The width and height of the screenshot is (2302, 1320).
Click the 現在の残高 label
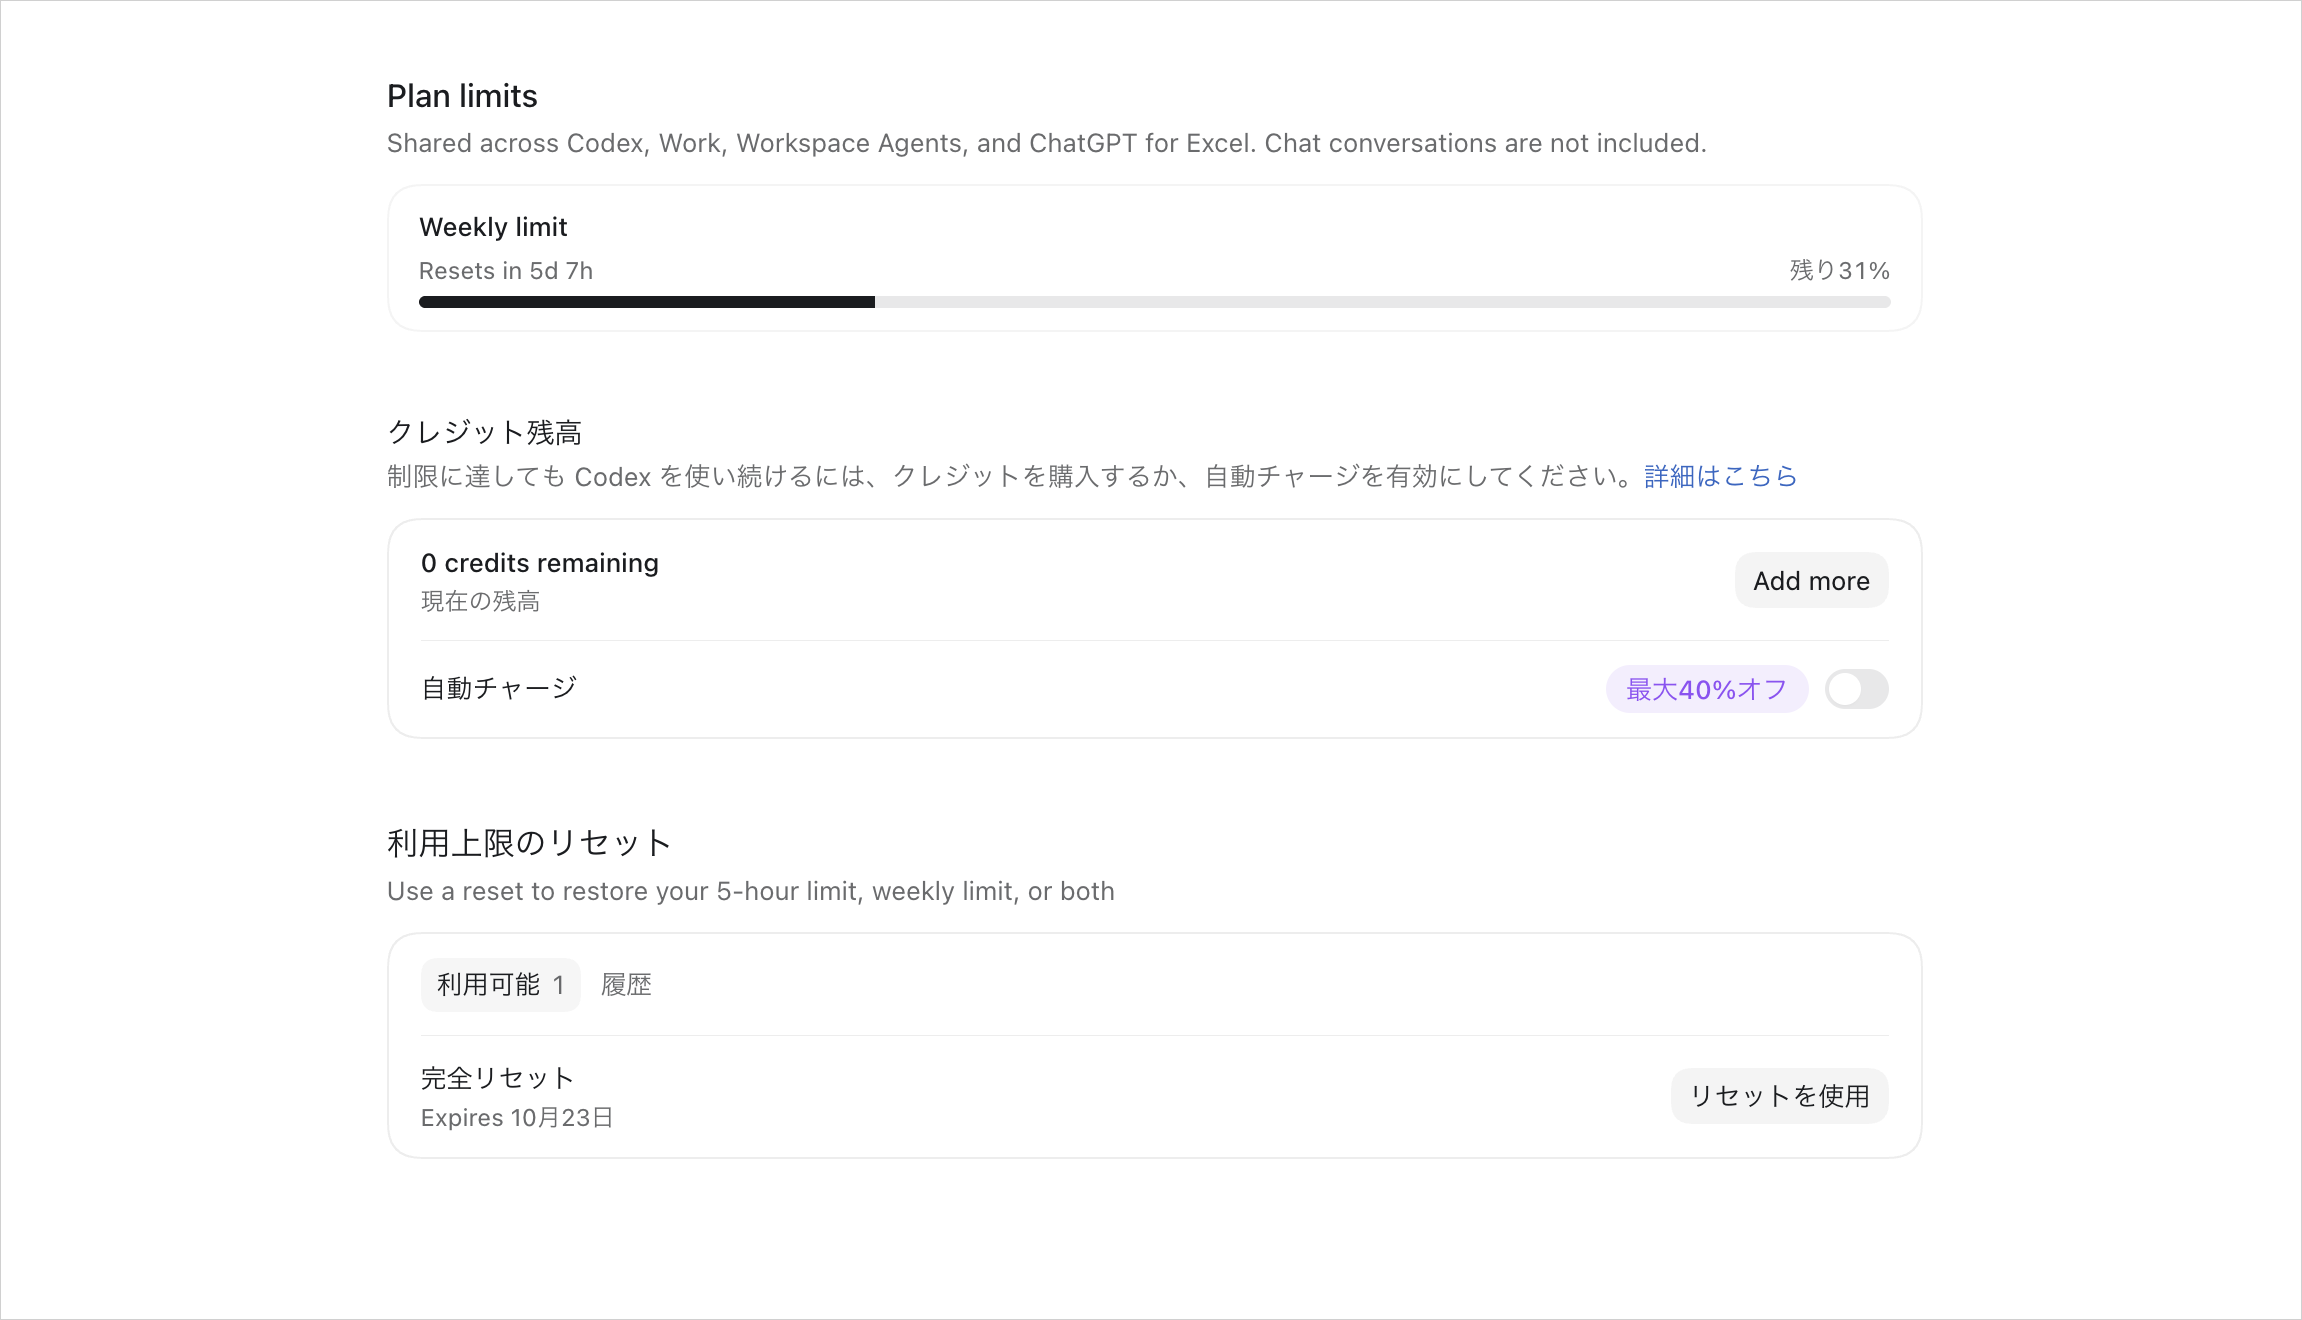pos(480,601)
